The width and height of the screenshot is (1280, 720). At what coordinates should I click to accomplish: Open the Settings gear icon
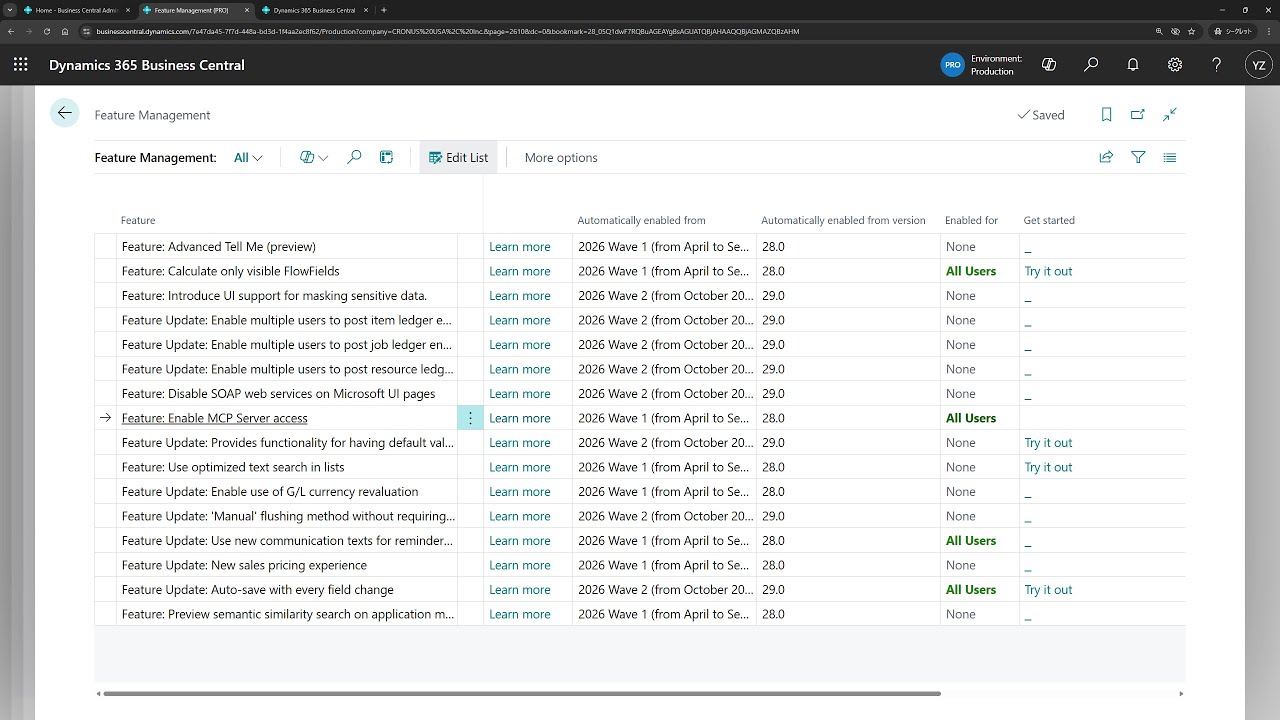point(1174,64)
